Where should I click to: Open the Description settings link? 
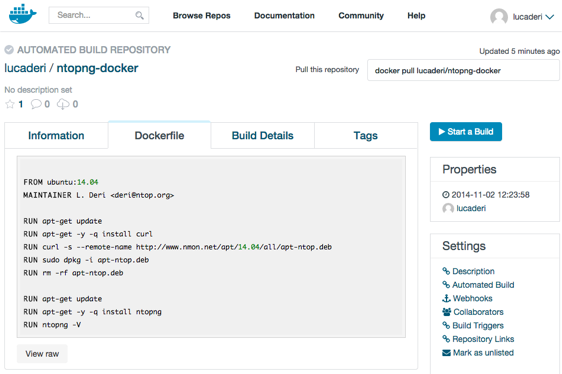[473, 271]
